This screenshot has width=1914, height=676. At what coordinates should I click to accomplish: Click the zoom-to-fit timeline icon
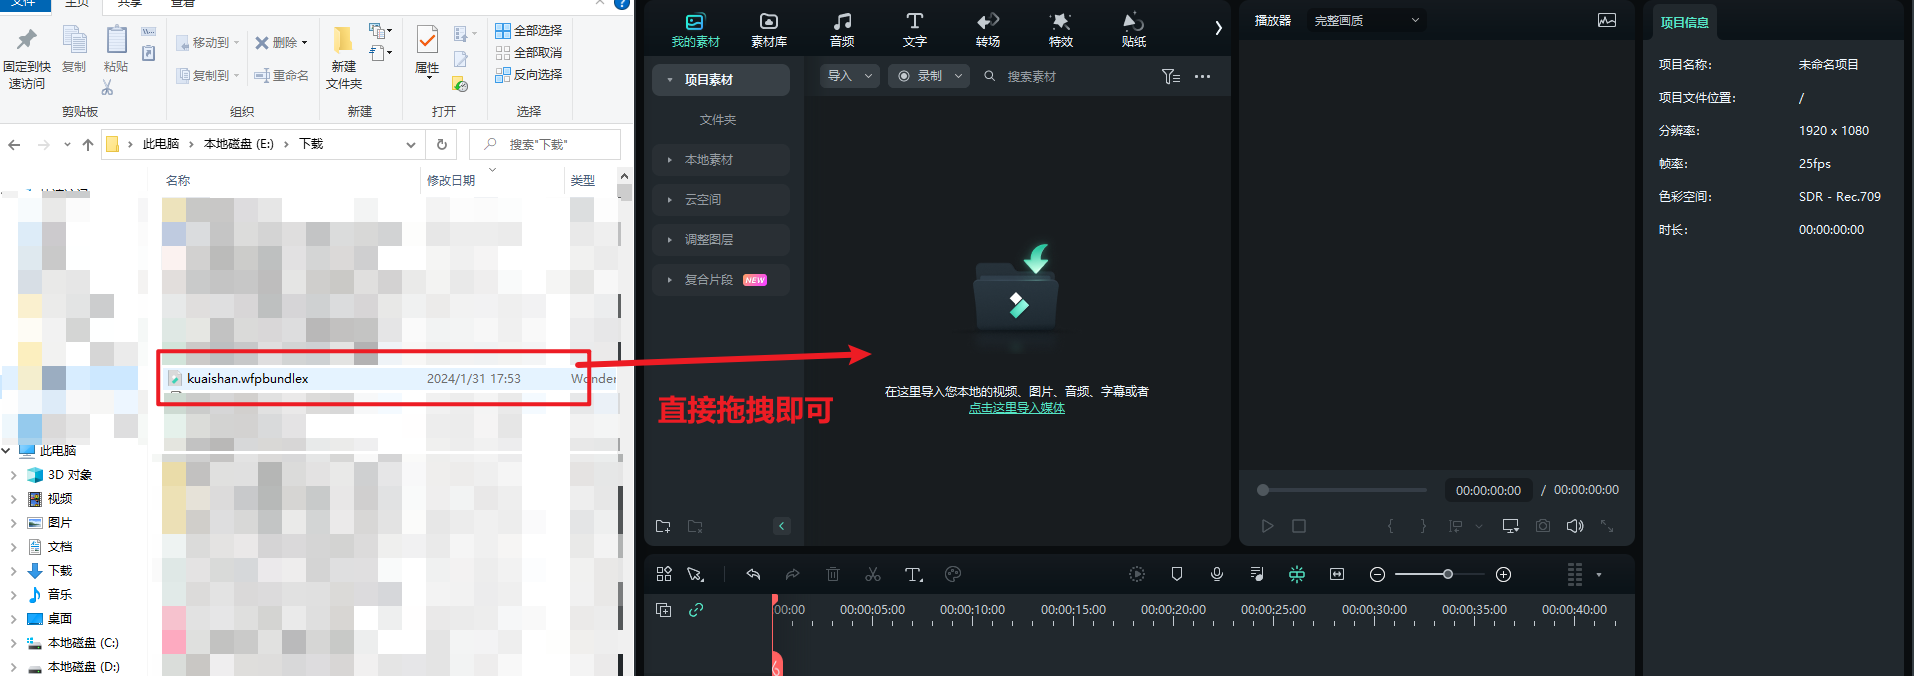1337,574
